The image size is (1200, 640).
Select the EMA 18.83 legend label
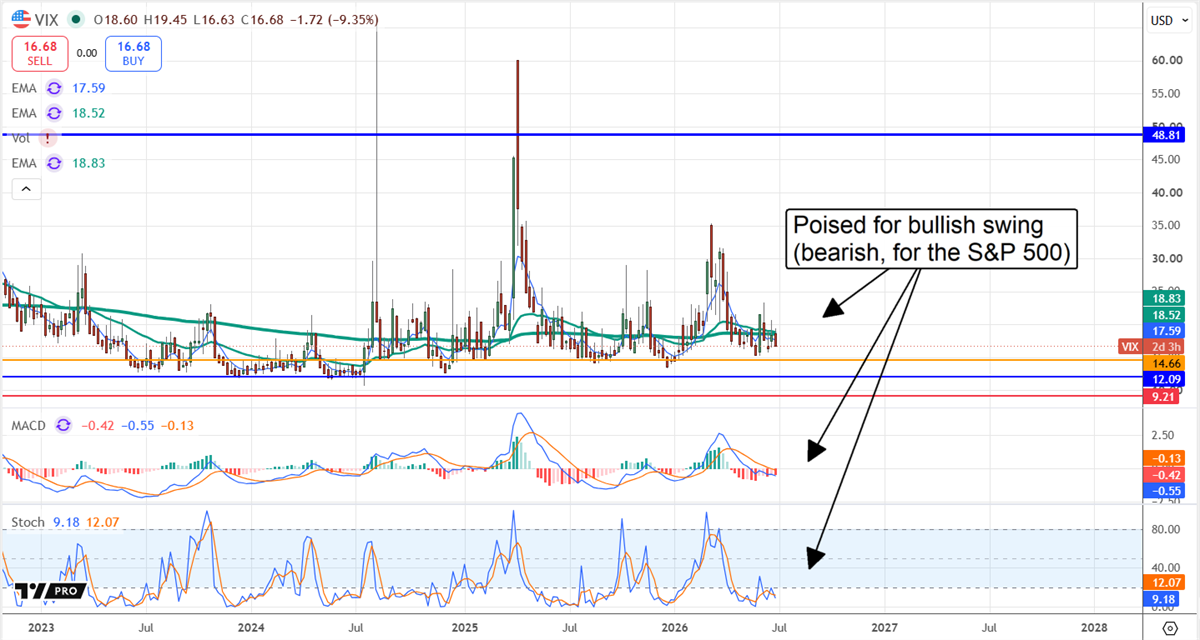[x=24, y=163]
